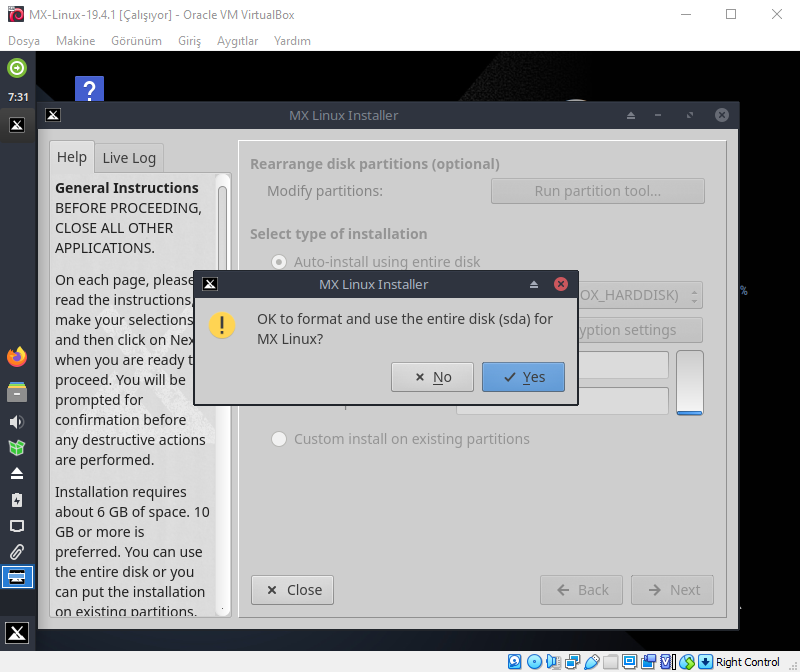Screen dimensions: 800x672
Task: Click VirtualBox audio status icon
Action: [553, 662]
